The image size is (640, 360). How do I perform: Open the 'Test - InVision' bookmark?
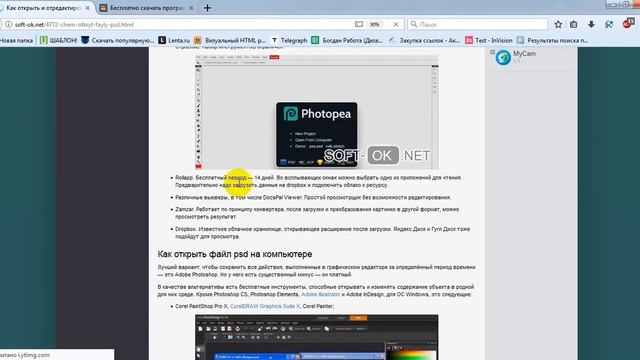[x=489, y=40]
